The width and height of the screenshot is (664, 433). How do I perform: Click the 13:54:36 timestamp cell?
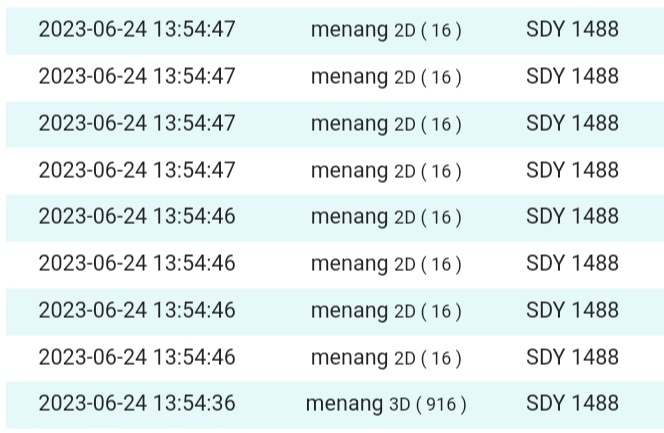point(137,403)
